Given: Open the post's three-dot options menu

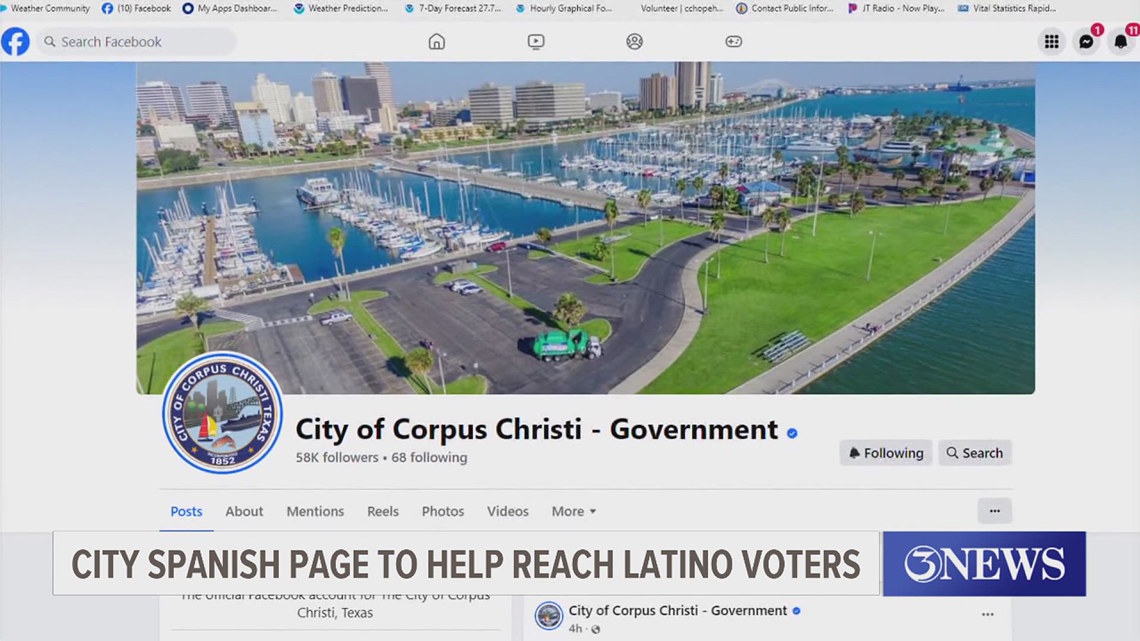Looking at the screenshot, I should [987, 615].
